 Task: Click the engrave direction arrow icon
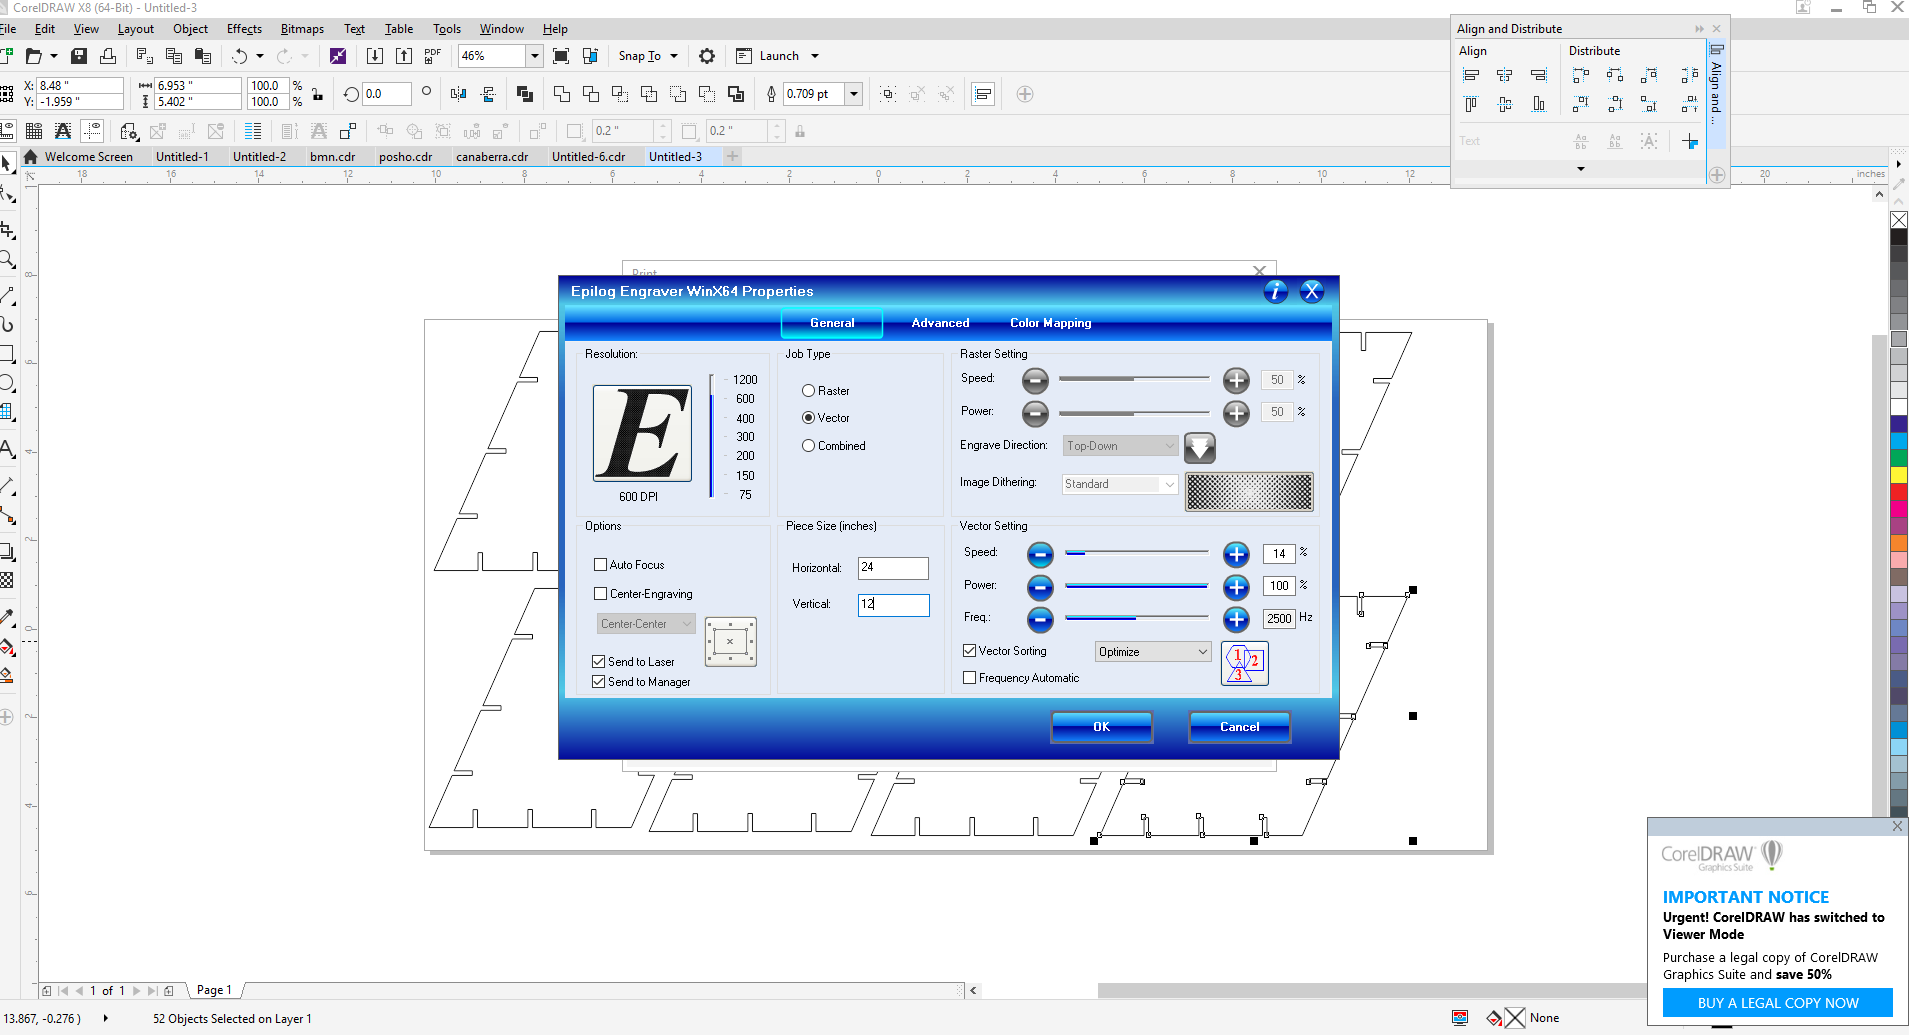click(1200, 448)
